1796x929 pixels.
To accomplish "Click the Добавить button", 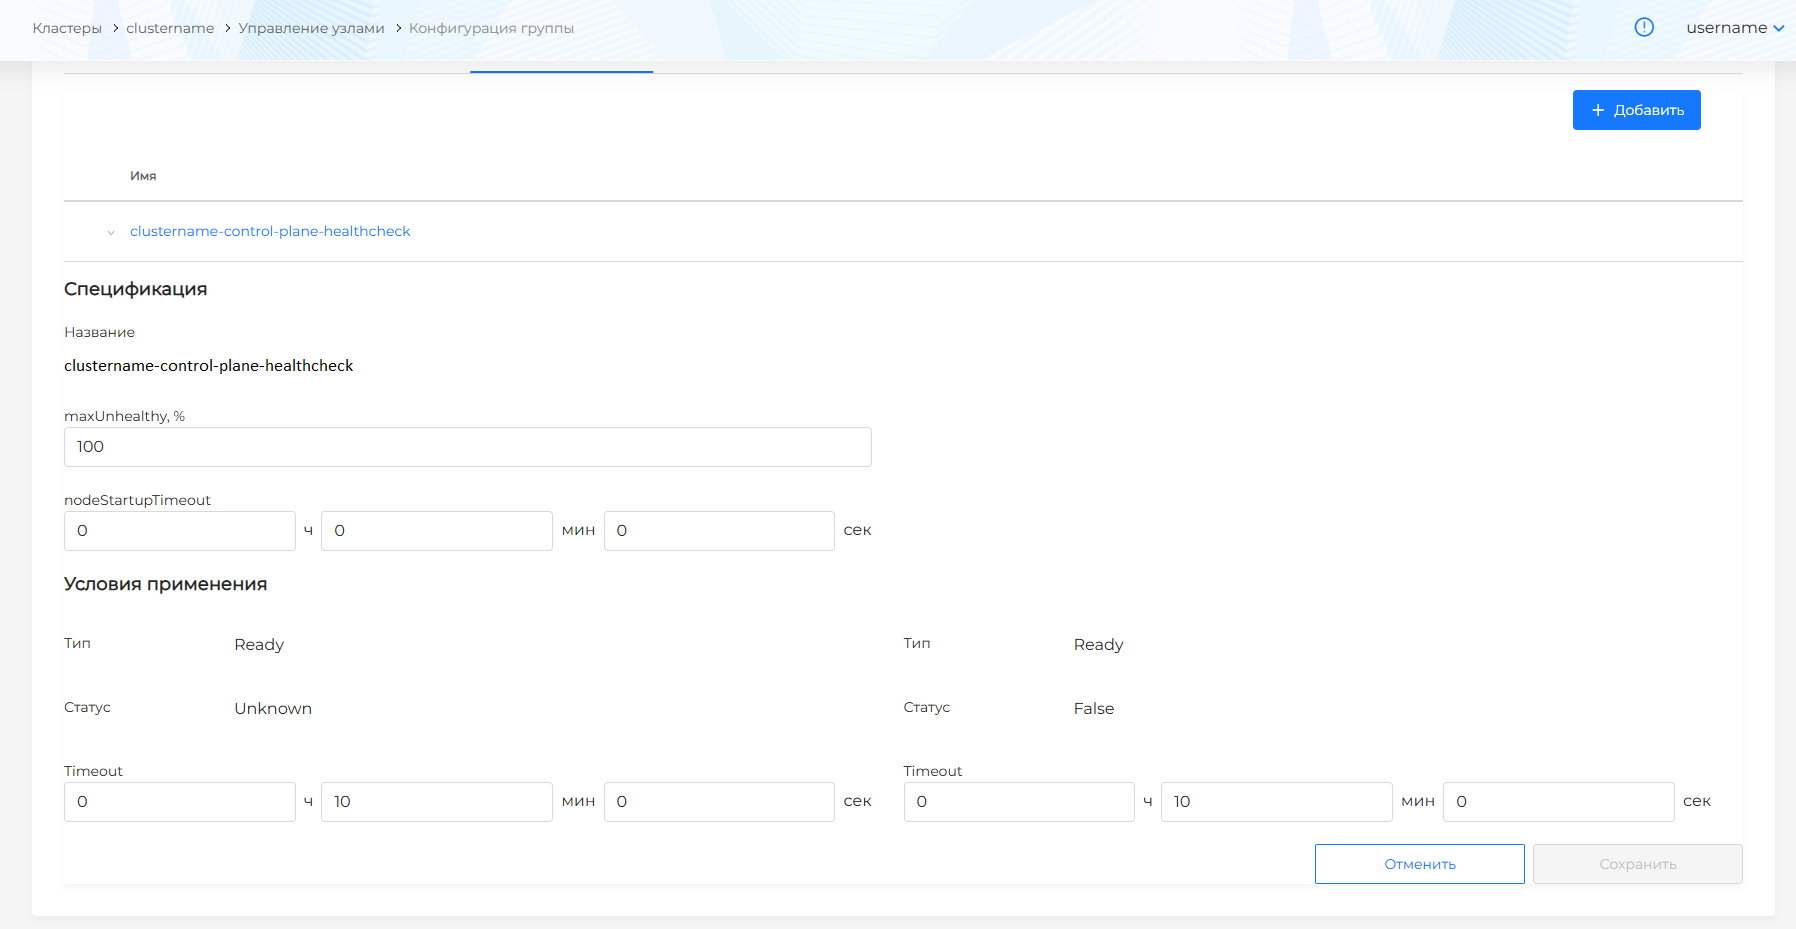I will [x=1636, y=110].
